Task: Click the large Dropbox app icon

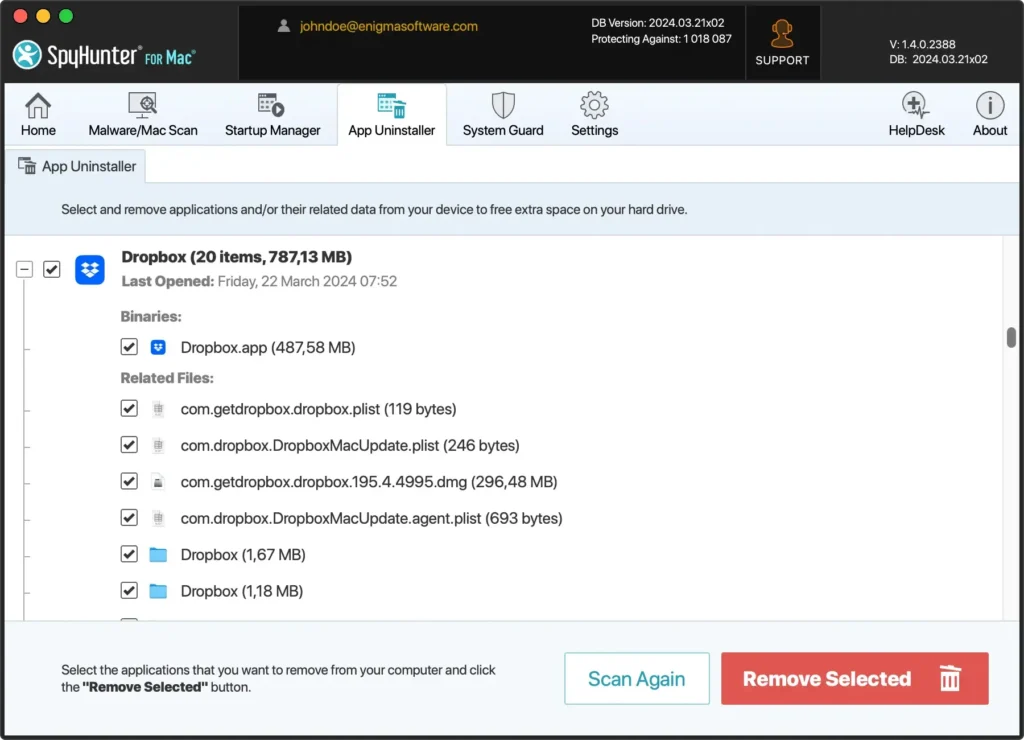Action: [90, 269]
